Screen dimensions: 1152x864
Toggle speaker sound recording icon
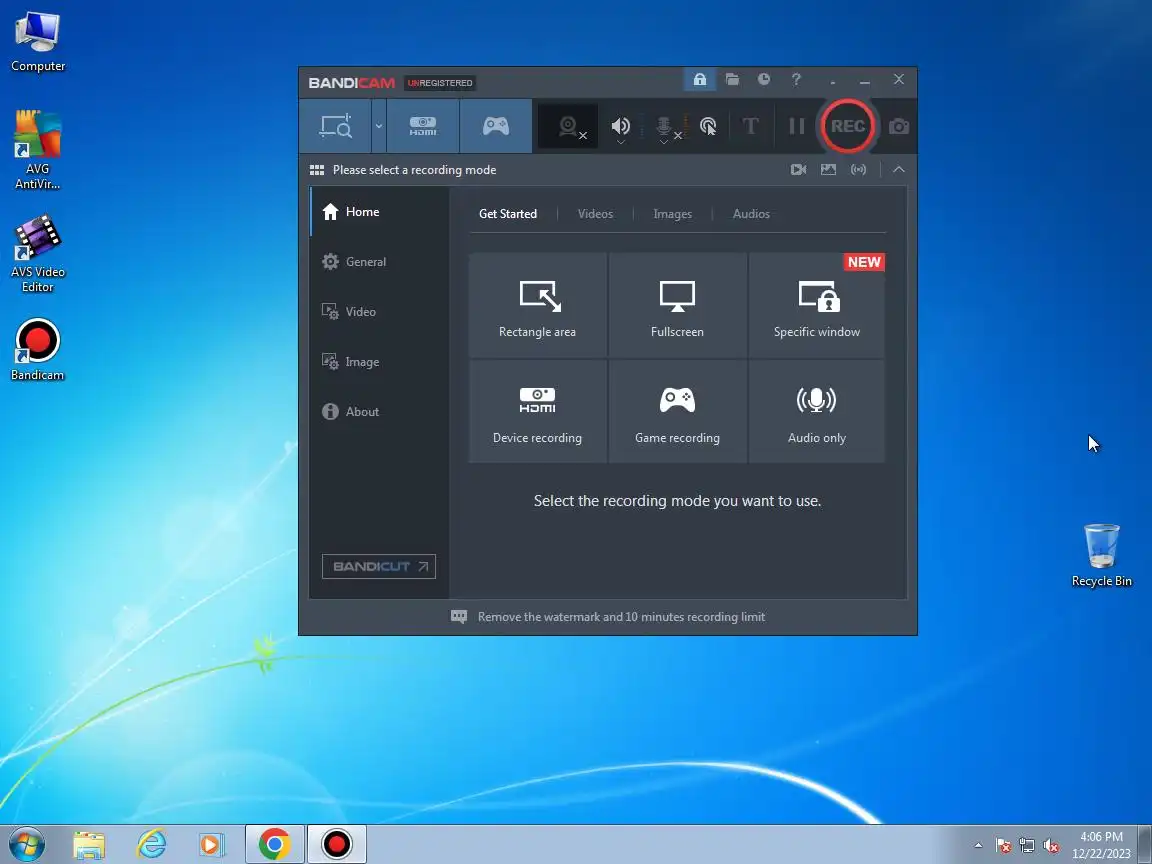[x=621, y=127]
